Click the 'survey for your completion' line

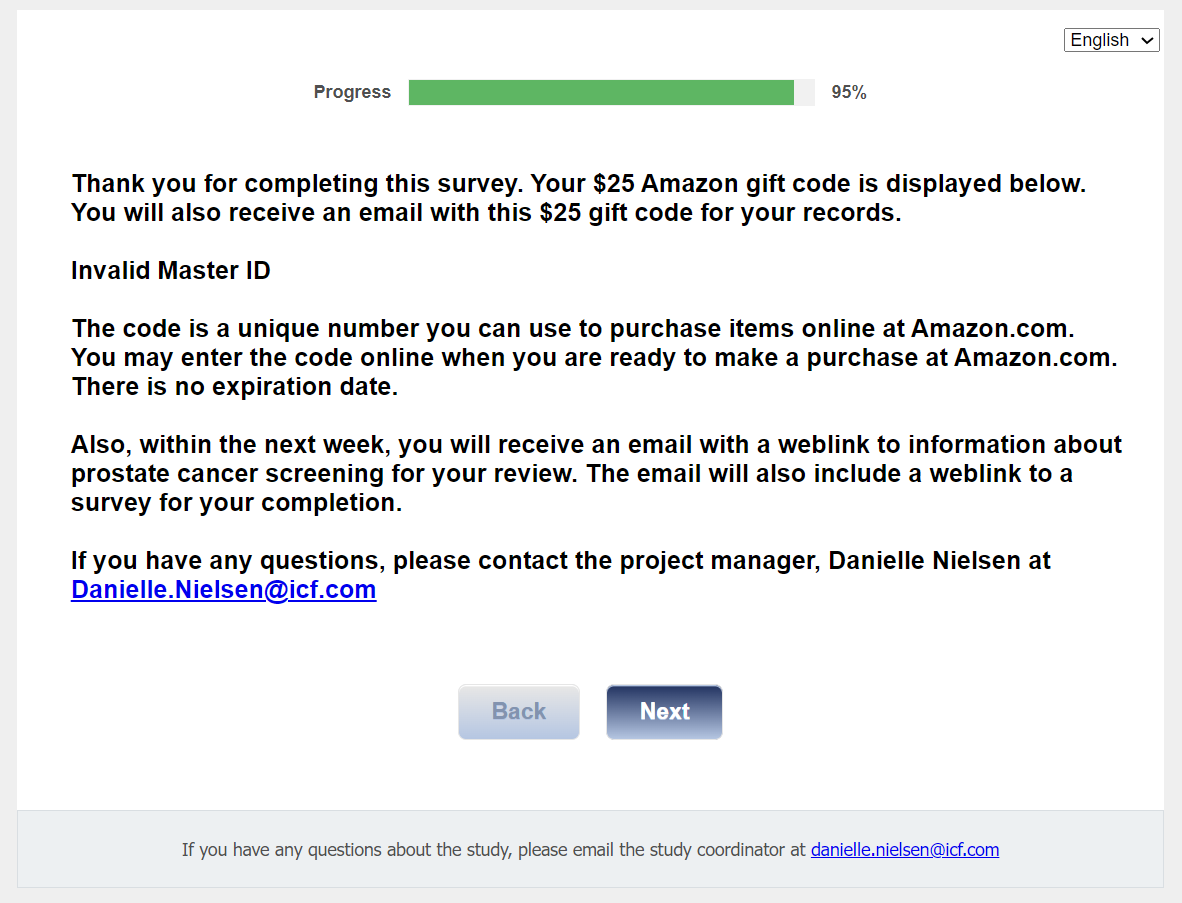tap(236, 502)
